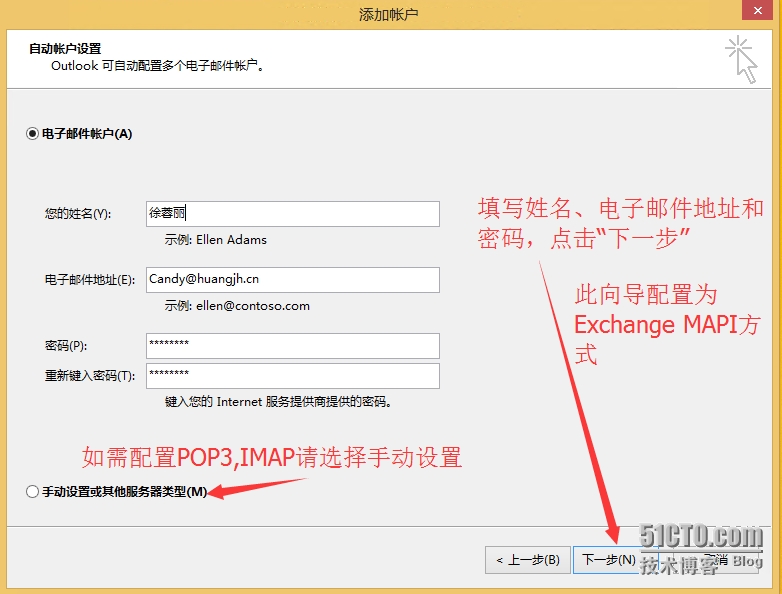This screenshot has height=594, width=782.
Task: Click the 您的姓名(Y) label
Action: point(78,214)
